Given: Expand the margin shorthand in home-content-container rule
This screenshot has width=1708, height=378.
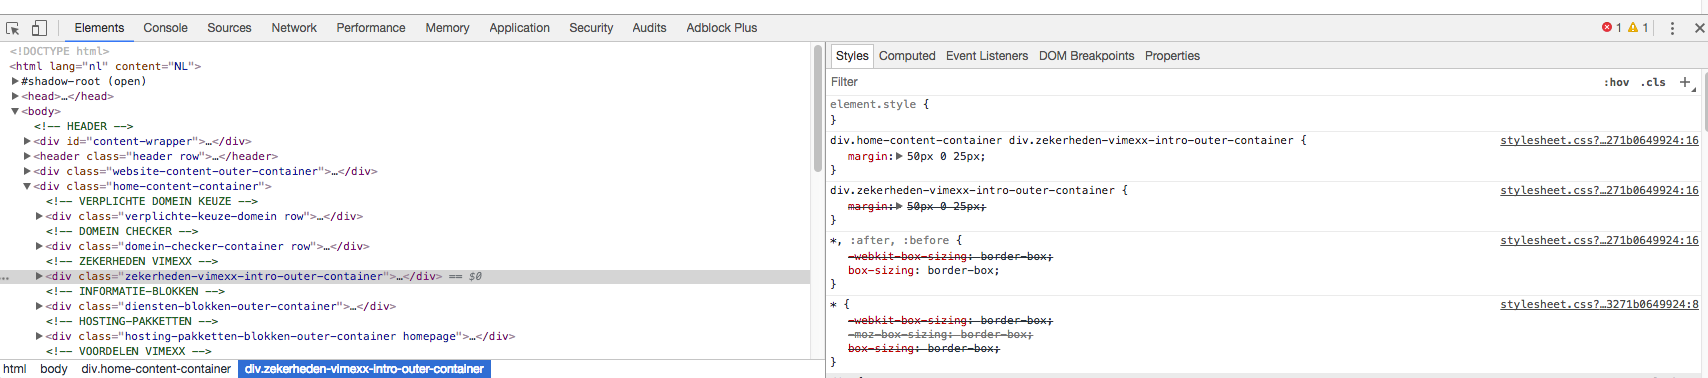Looking at the screenshot, I should pos(899,157).
